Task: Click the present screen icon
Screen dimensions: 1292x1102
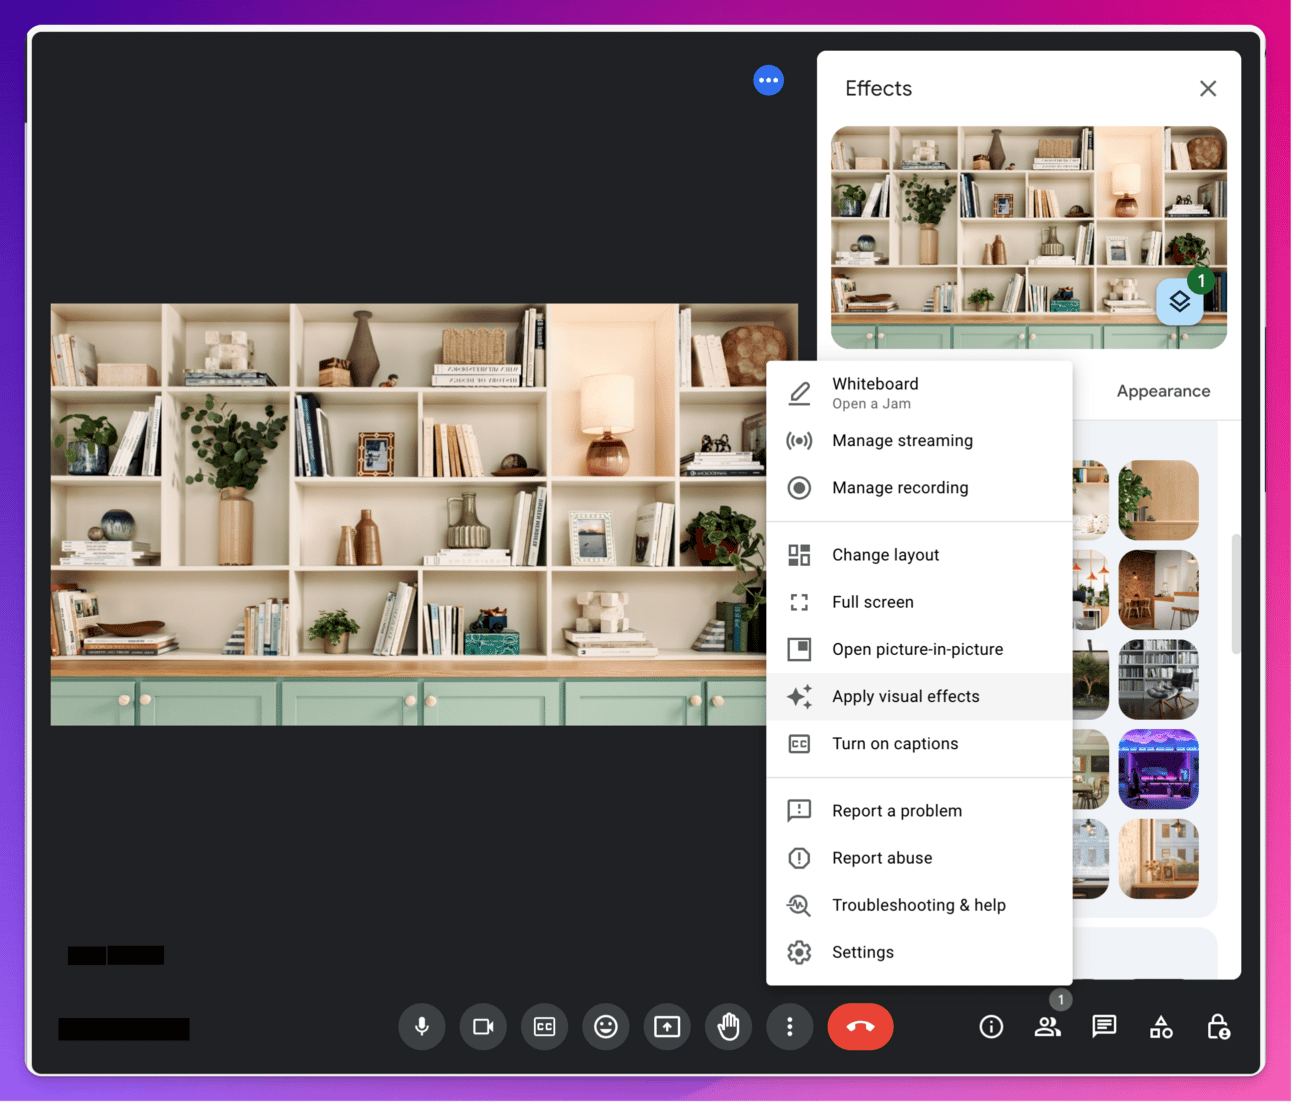Action: point(667,1027)
